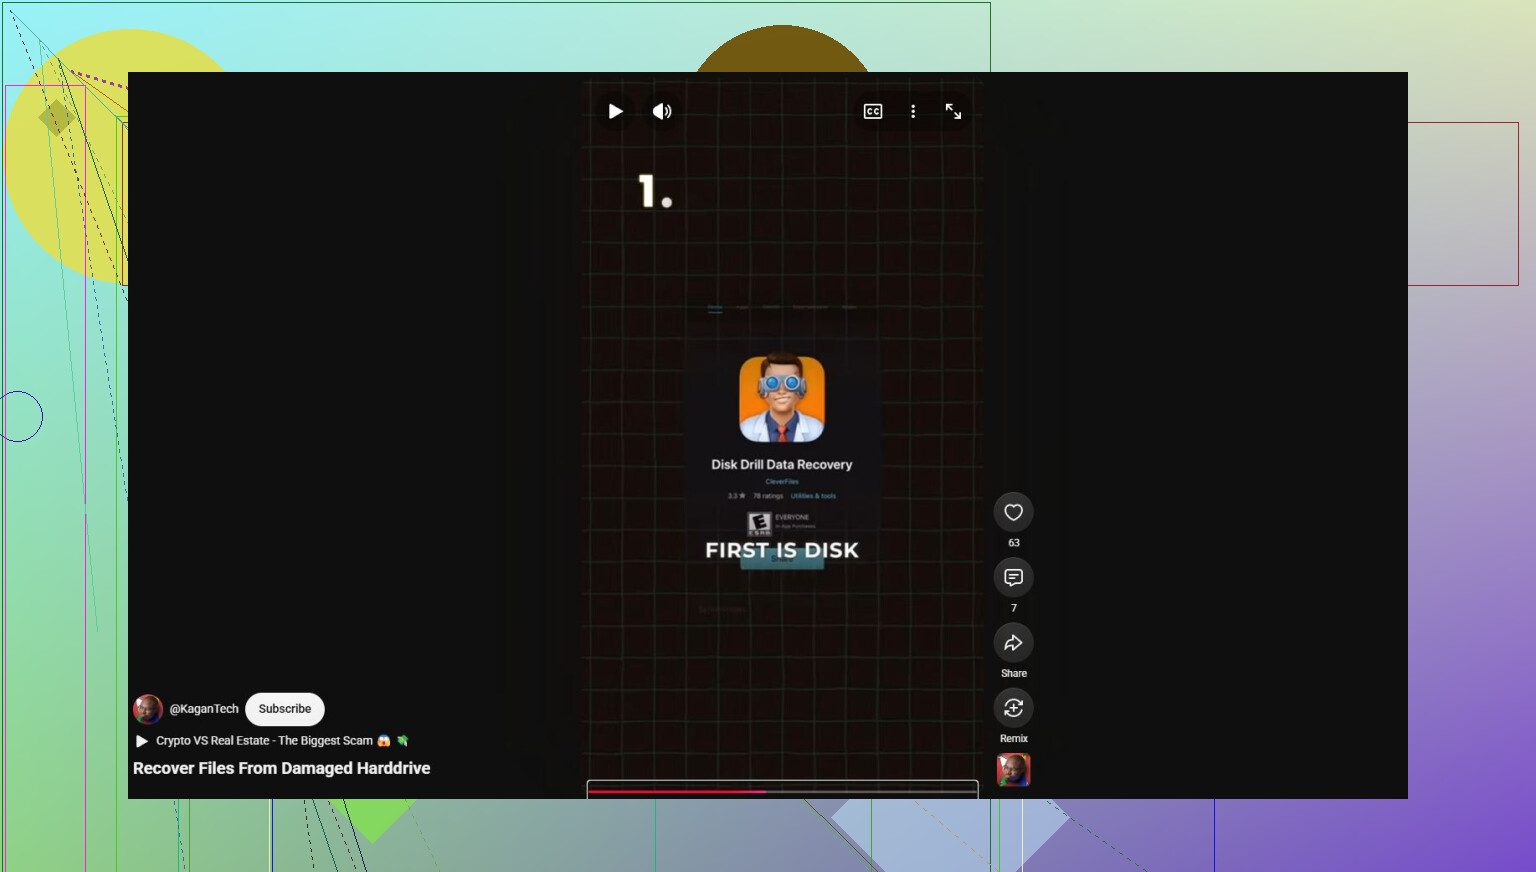Mute the video sound

tap(662, 111)
